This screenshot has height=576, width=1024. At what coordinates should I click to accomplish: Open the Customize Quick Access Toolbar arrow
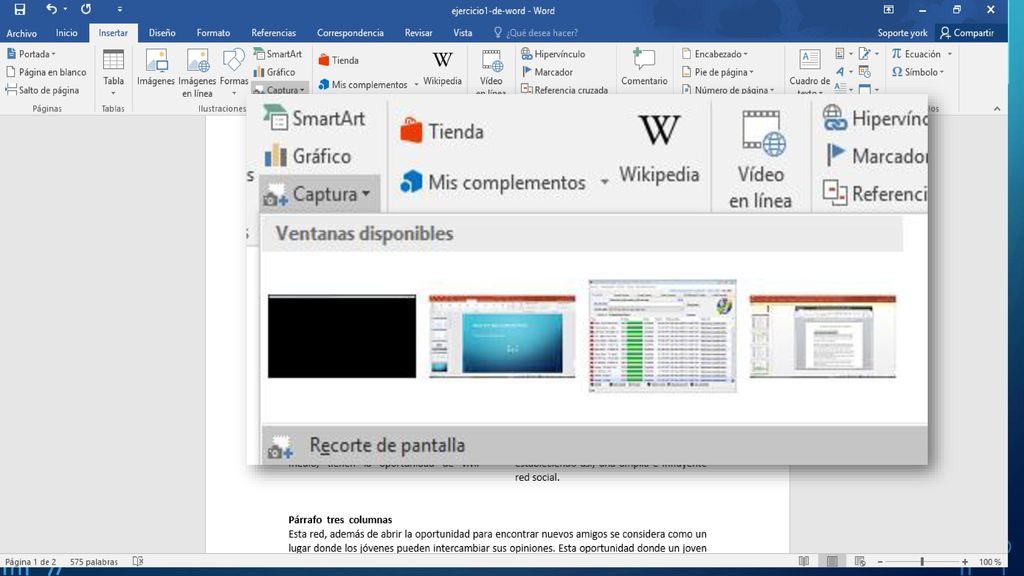[120, 9]
